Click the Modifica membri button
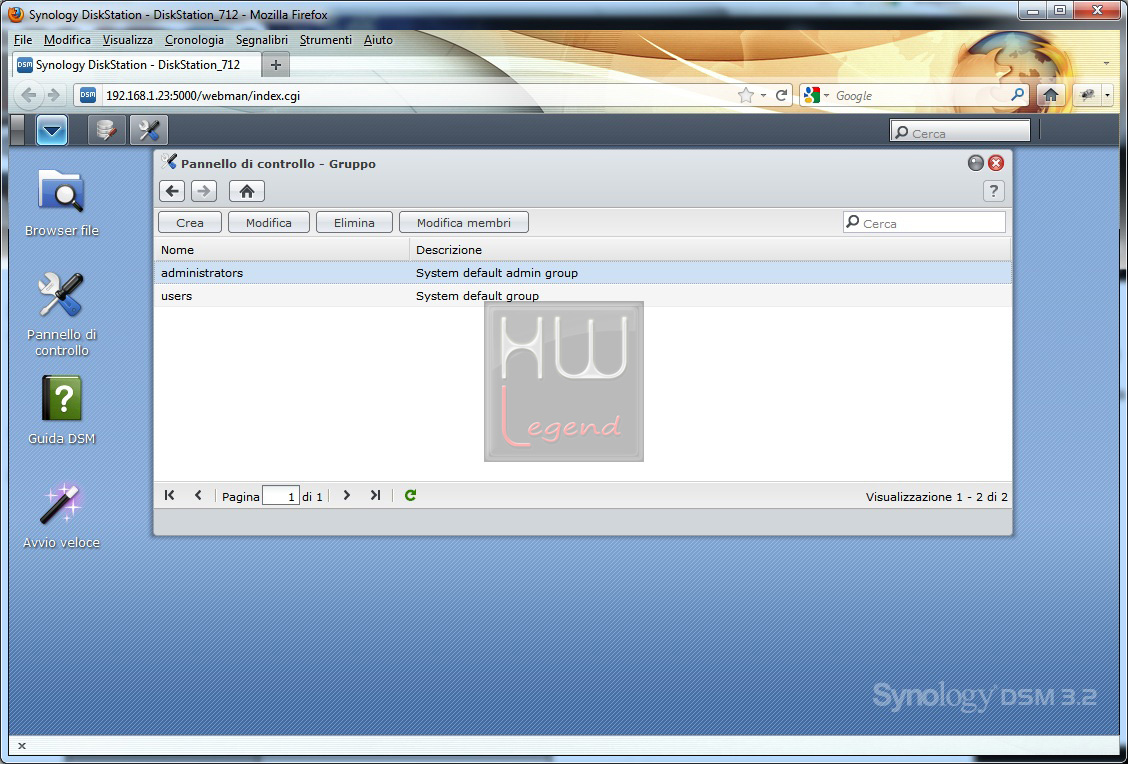The height and width of the screenshot is (764, 1128). click(463, 222)
